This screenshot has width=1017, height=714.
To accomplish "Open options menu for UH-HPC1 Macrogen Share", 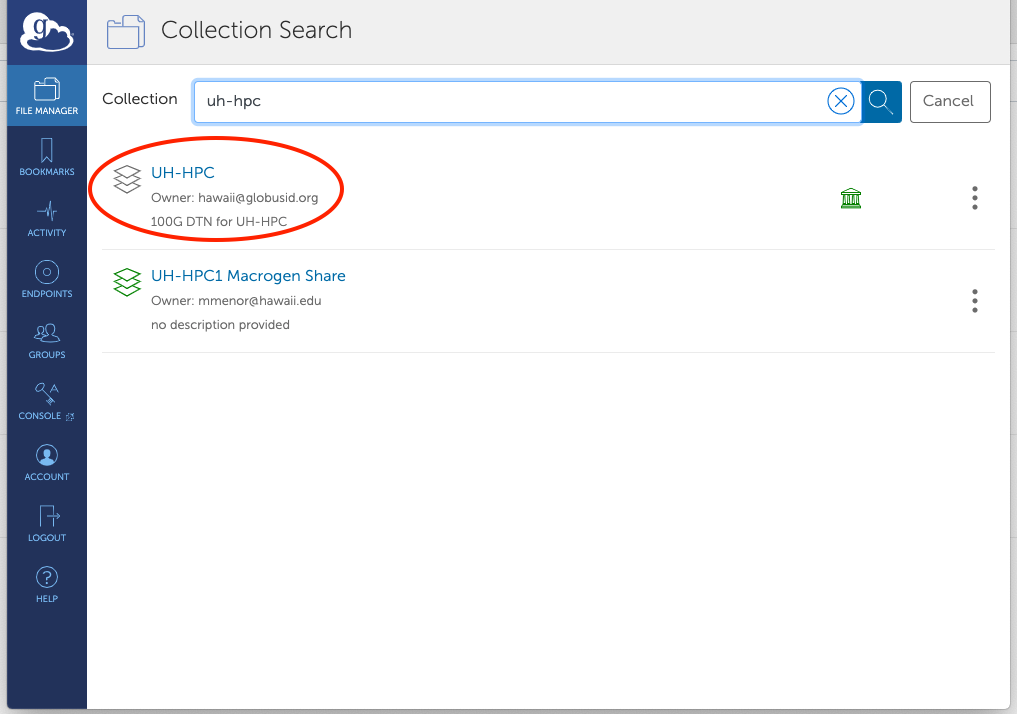I will tap(974, 301).
